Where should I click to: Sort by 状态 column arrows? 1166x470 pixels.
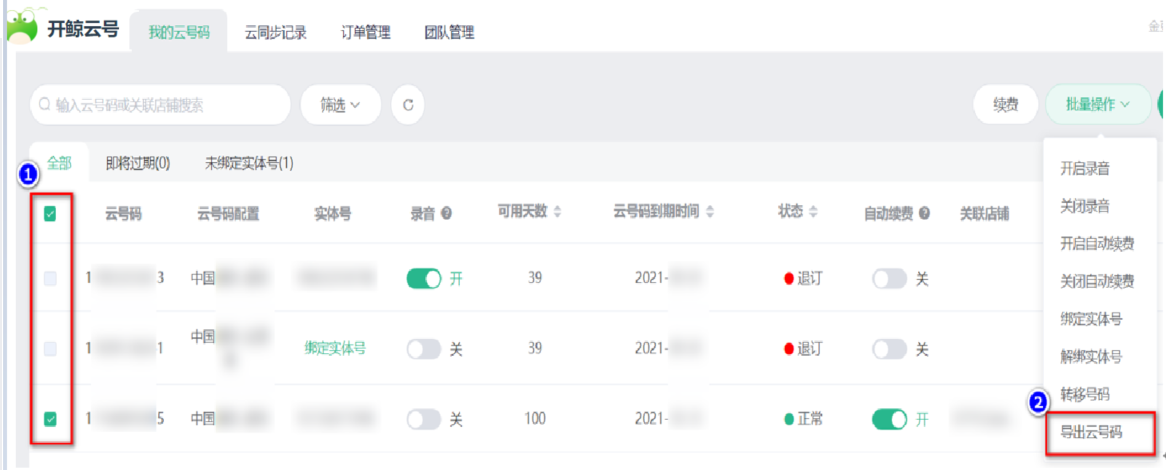pos(813,213)
